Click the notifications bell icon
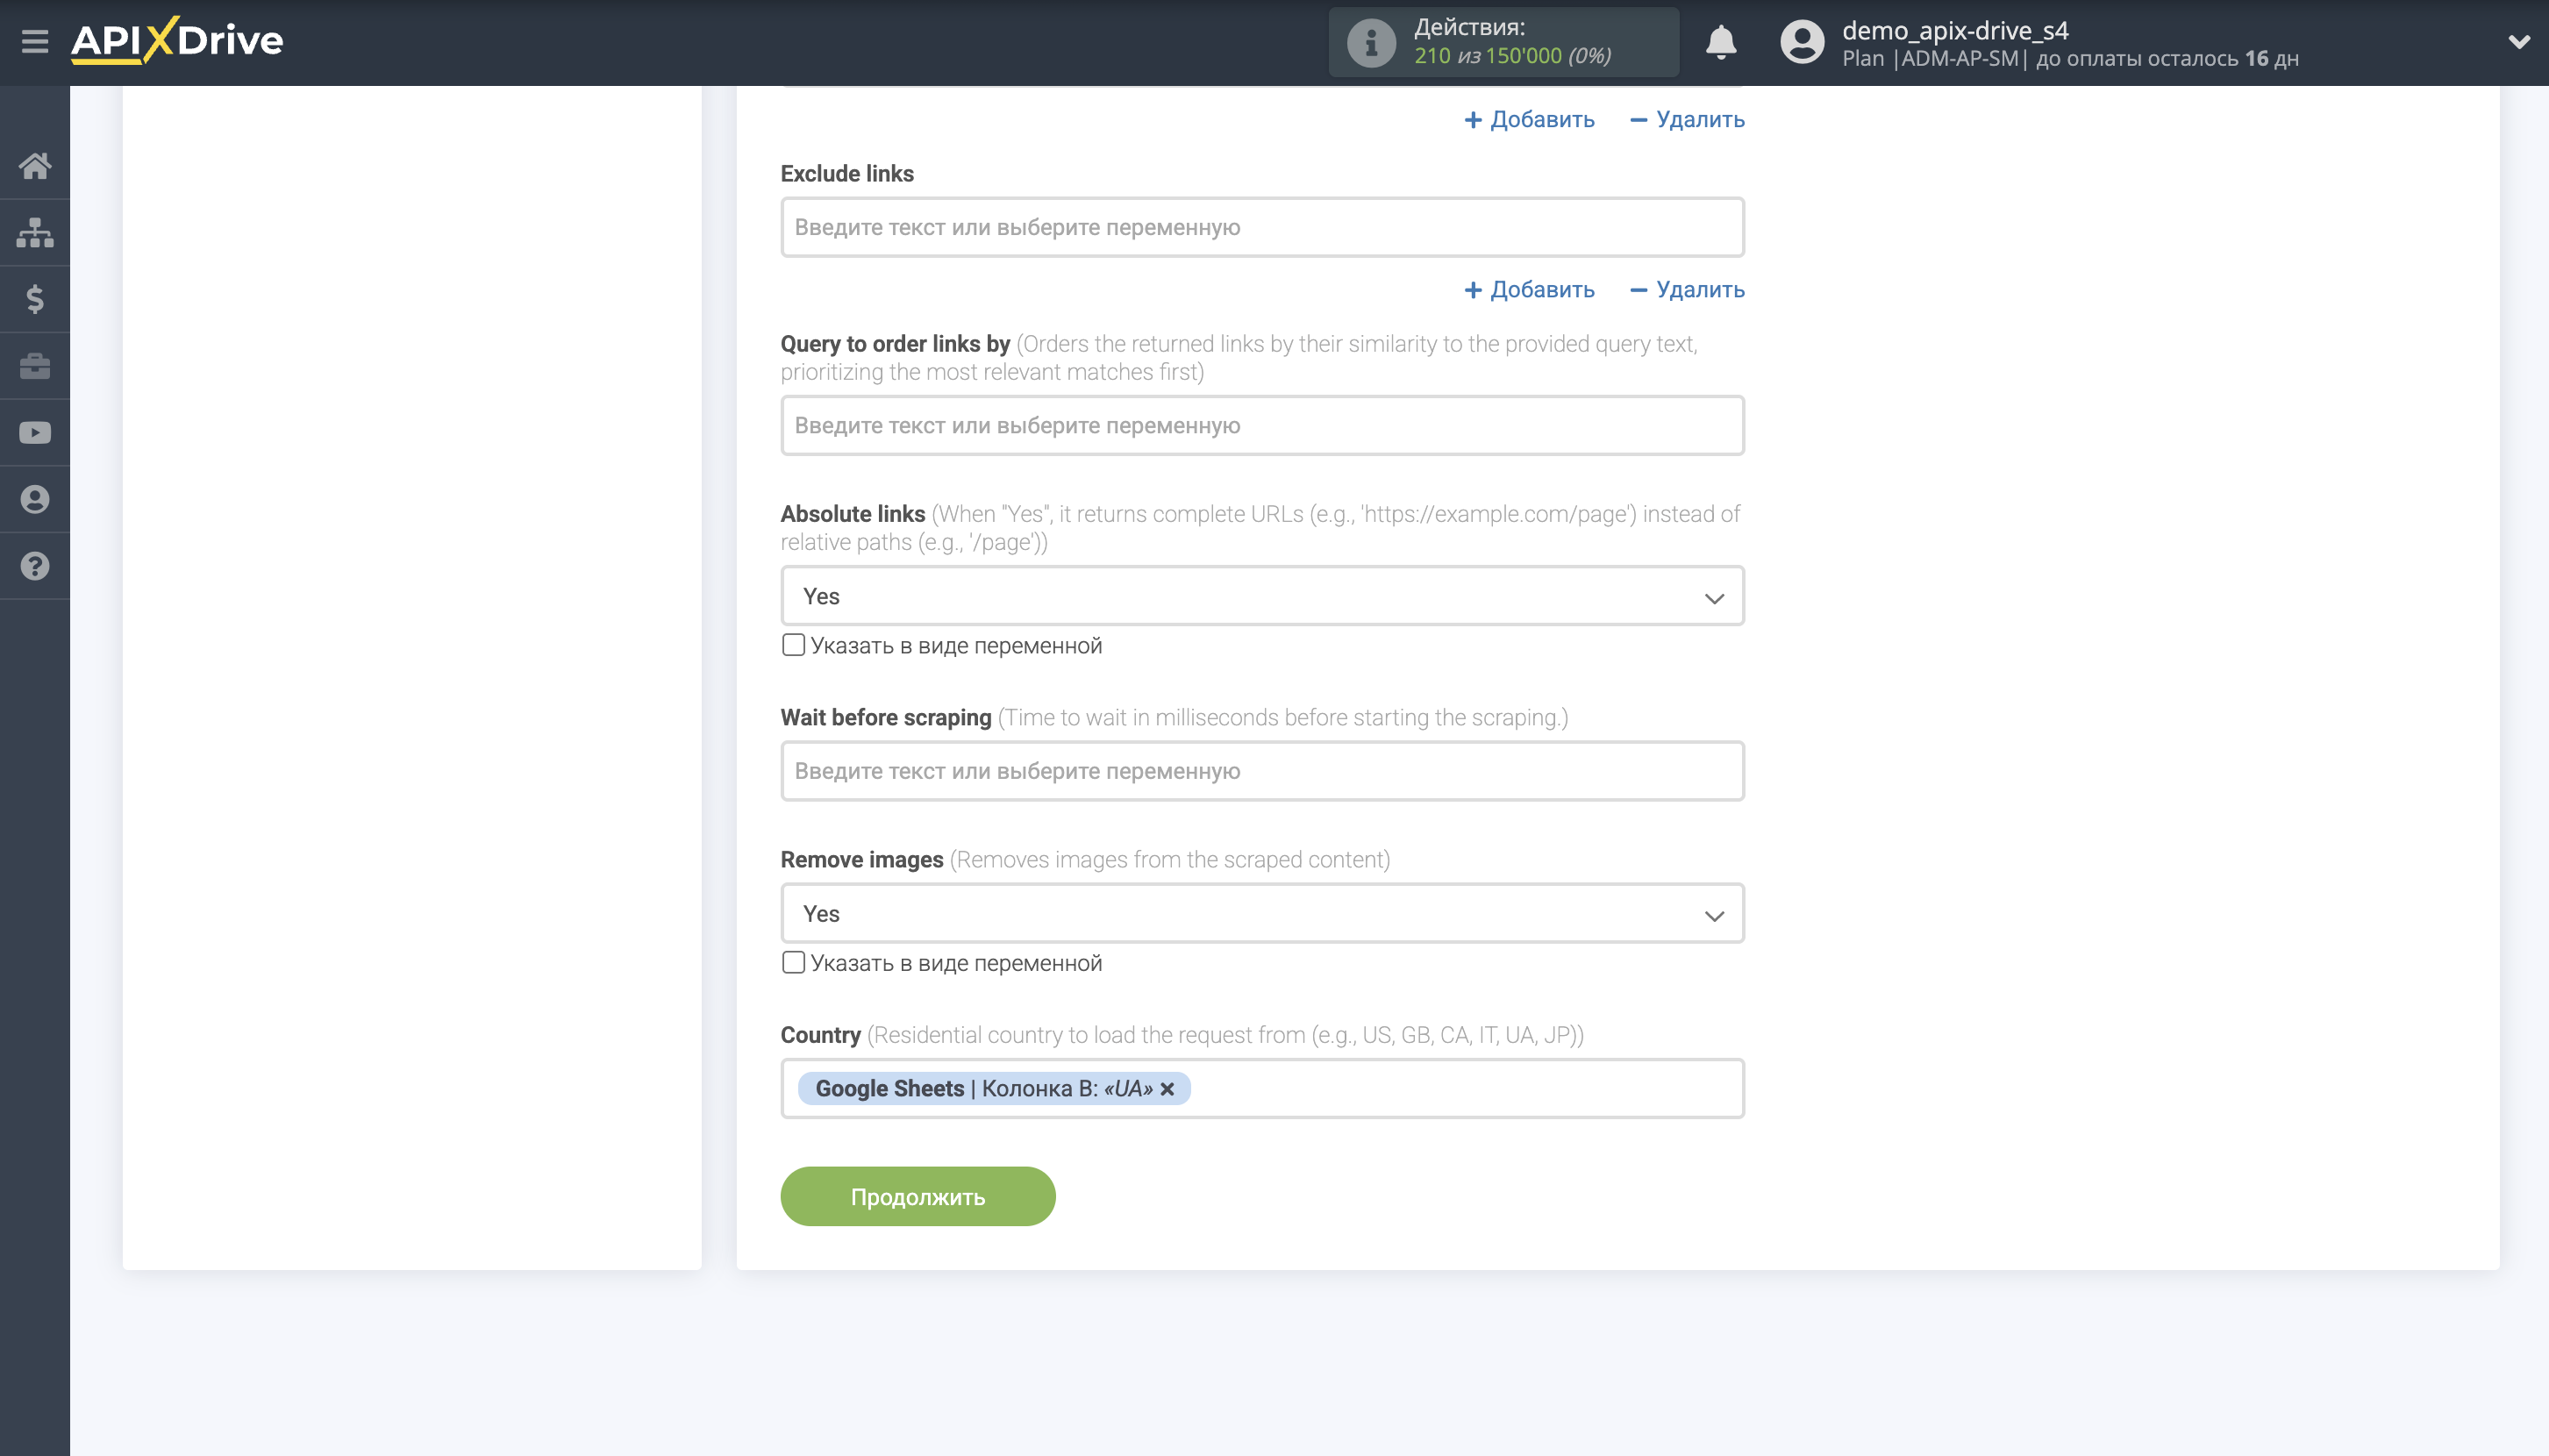The height and width of the screenshot is (1456, 2549). (1720, 42)
